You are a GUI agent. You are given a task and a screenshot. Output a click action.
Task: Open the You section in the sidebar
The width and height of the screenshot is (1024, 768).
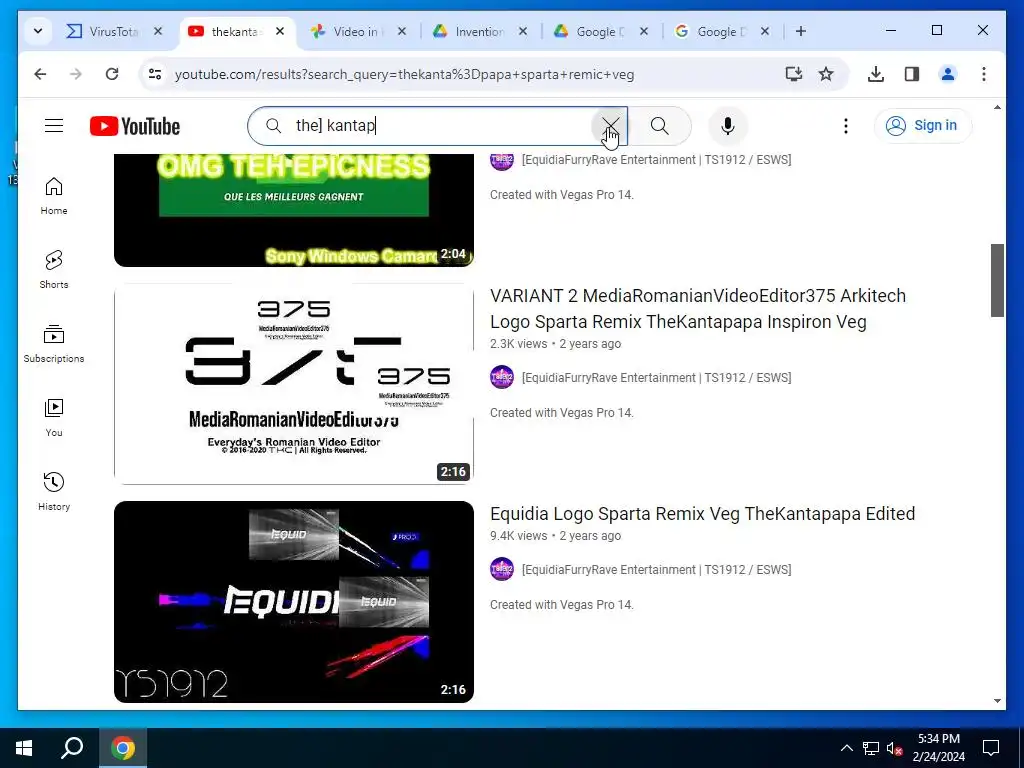coord(54,418)
